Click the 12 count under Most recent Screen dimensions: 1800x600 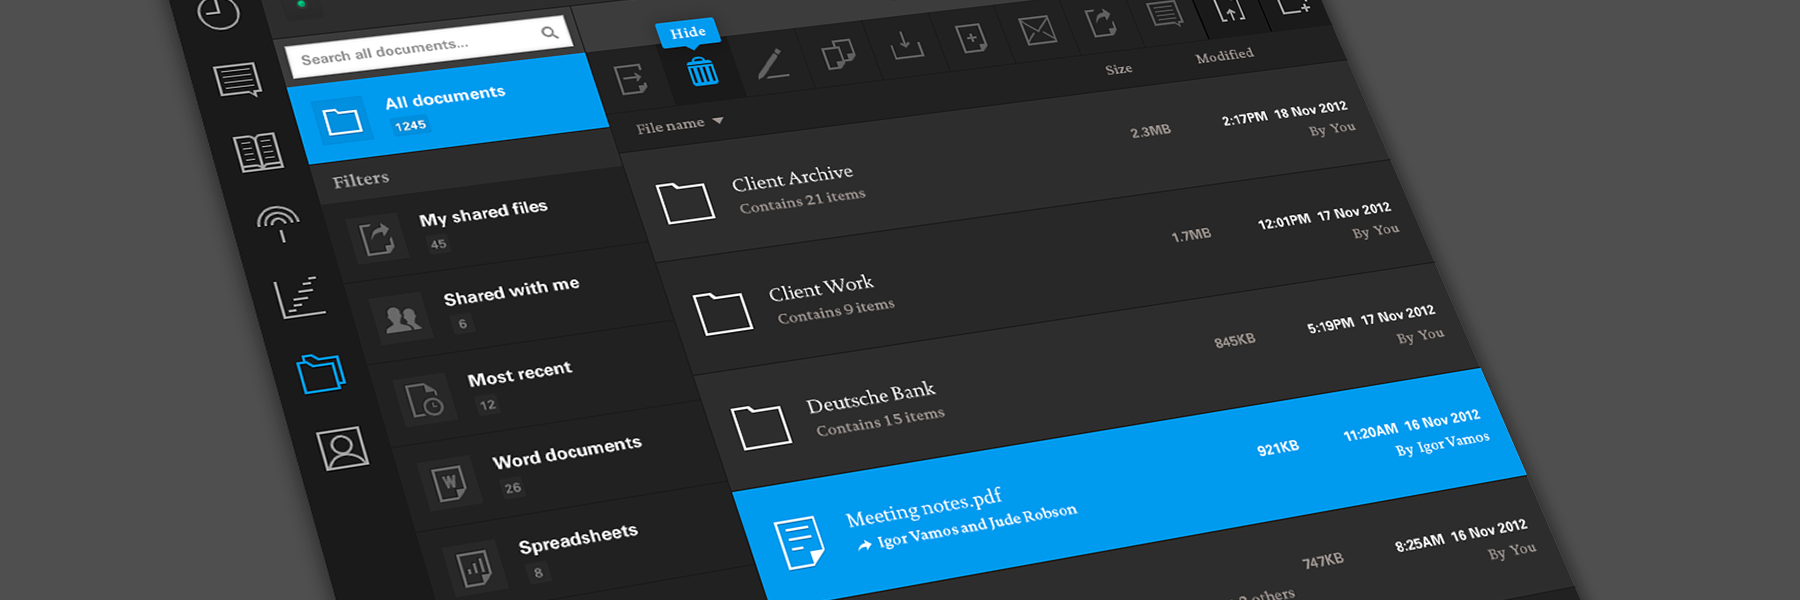(488, 405)
